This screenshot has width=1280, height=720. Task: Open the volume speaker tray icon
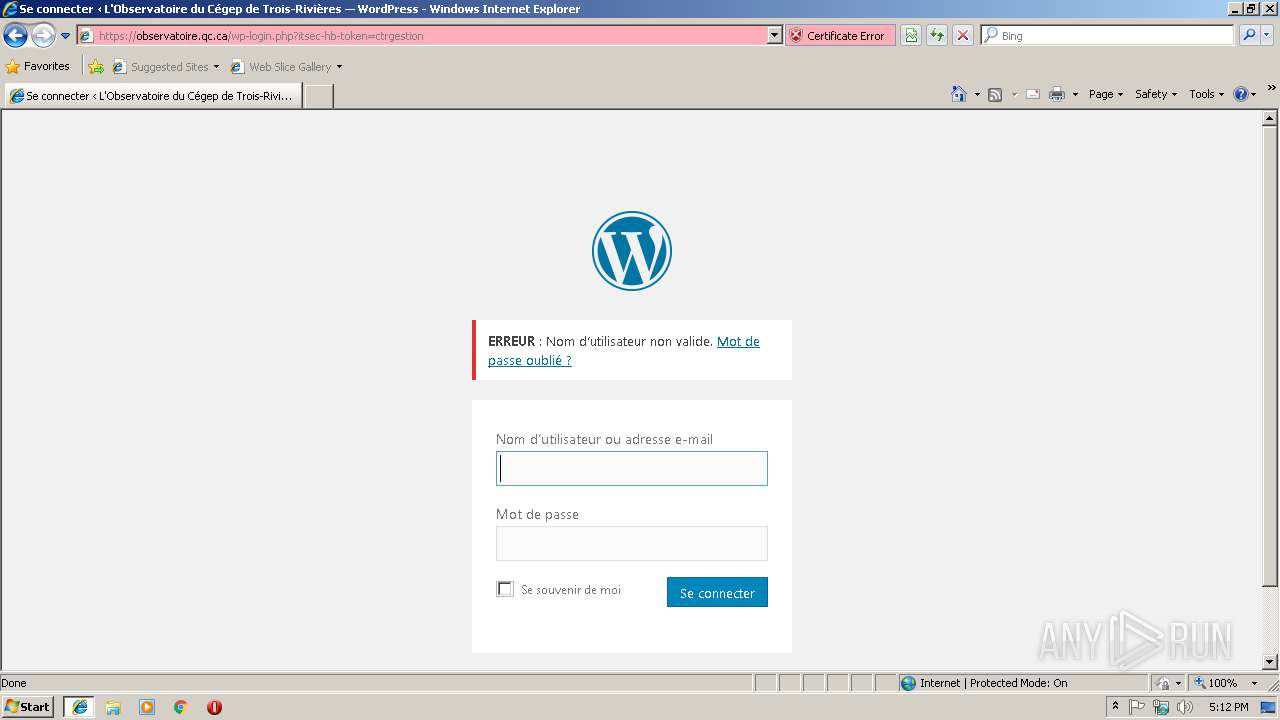[x=1184, y=707]
